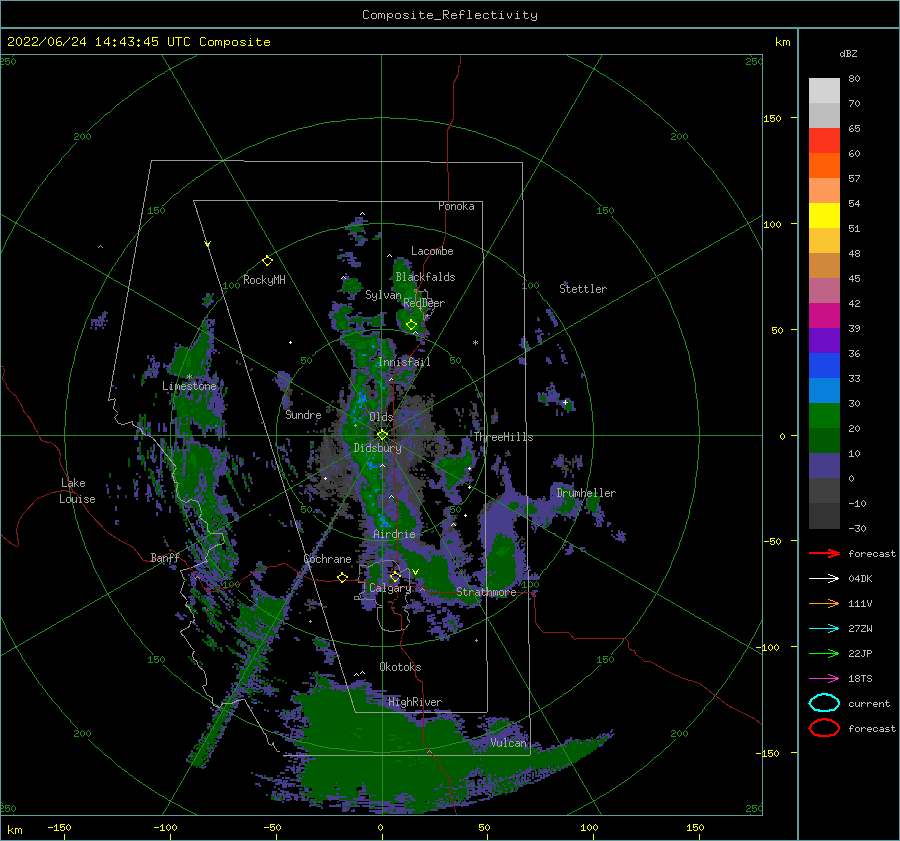Select the dark green 10-20 dBZ band

(824, 440)
